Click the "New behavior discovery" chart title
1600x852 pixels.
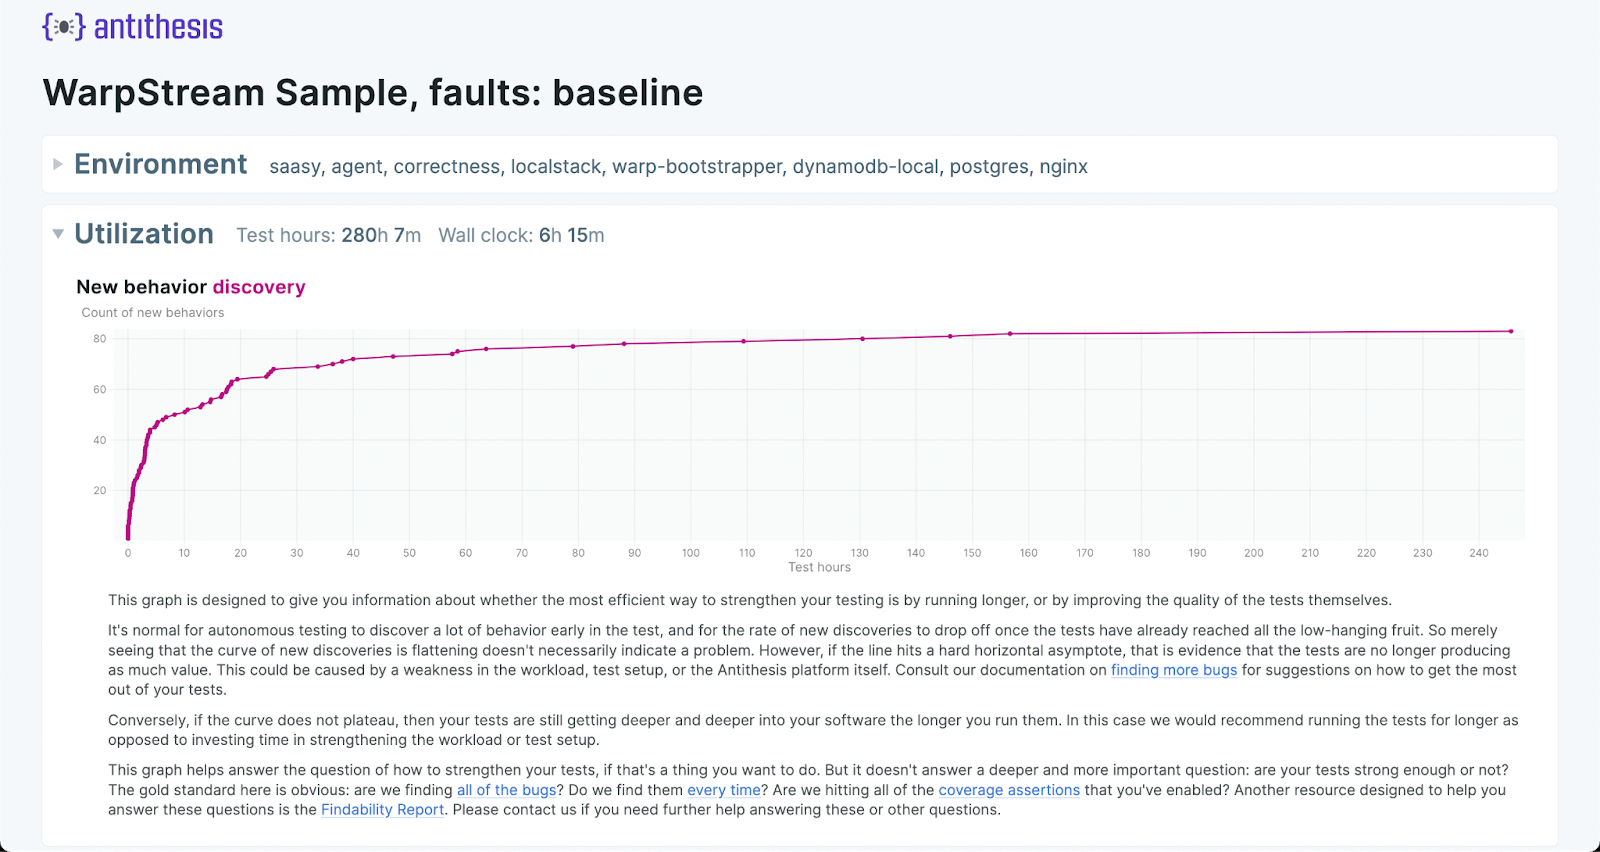[190, 287]
